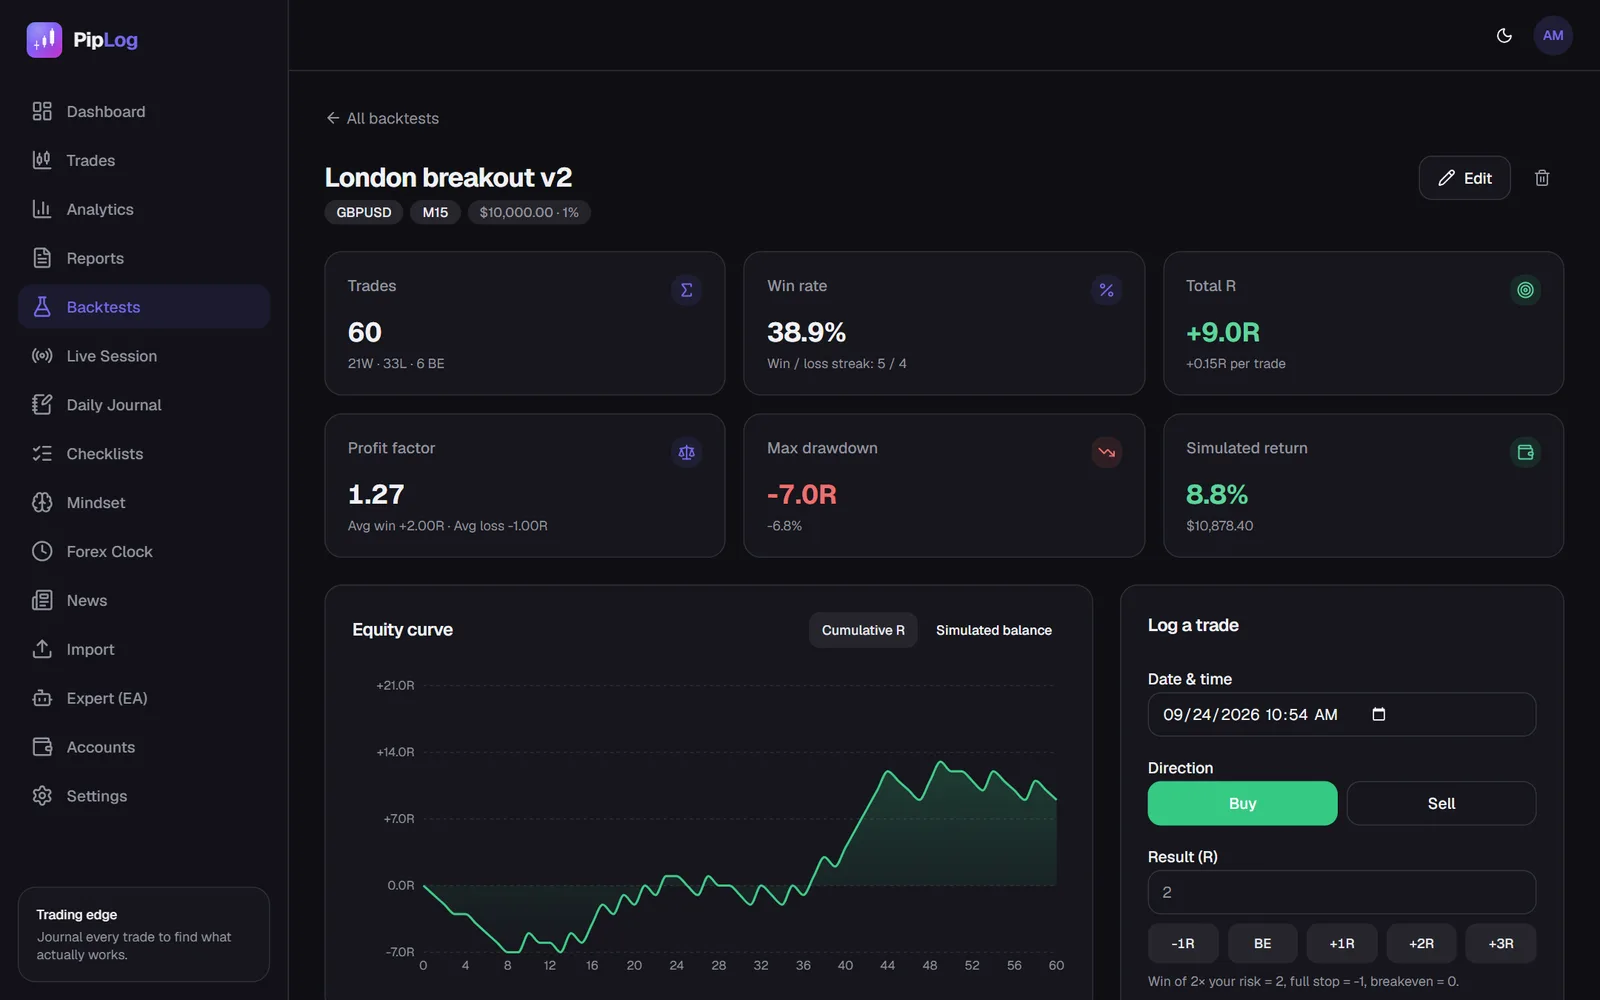1600x1000 pixels.
Task: Open the calendar picker icon in date field
Action: pyautogui.click(x=1379, y=714)
